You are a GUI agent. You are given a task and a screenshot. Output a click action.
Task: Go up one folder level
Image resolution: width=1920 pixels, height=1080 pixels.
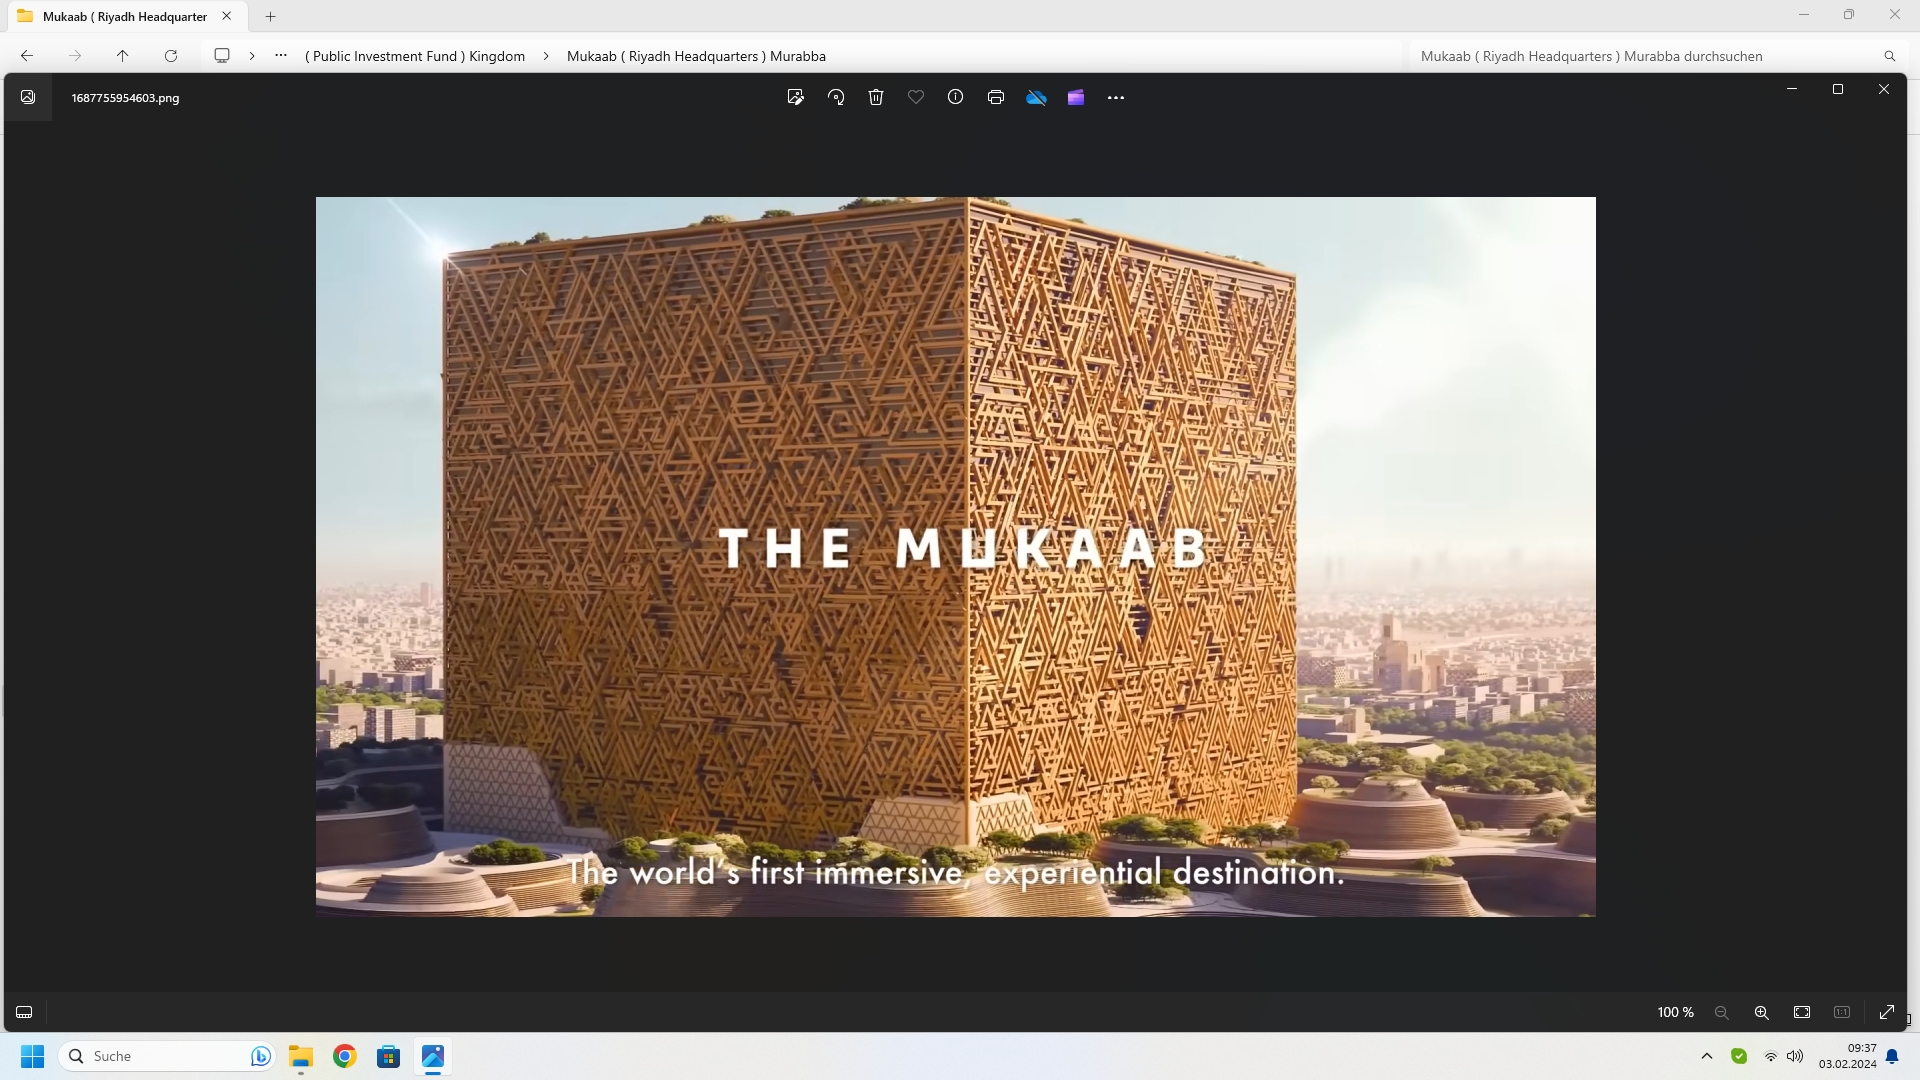coord(123,56)
